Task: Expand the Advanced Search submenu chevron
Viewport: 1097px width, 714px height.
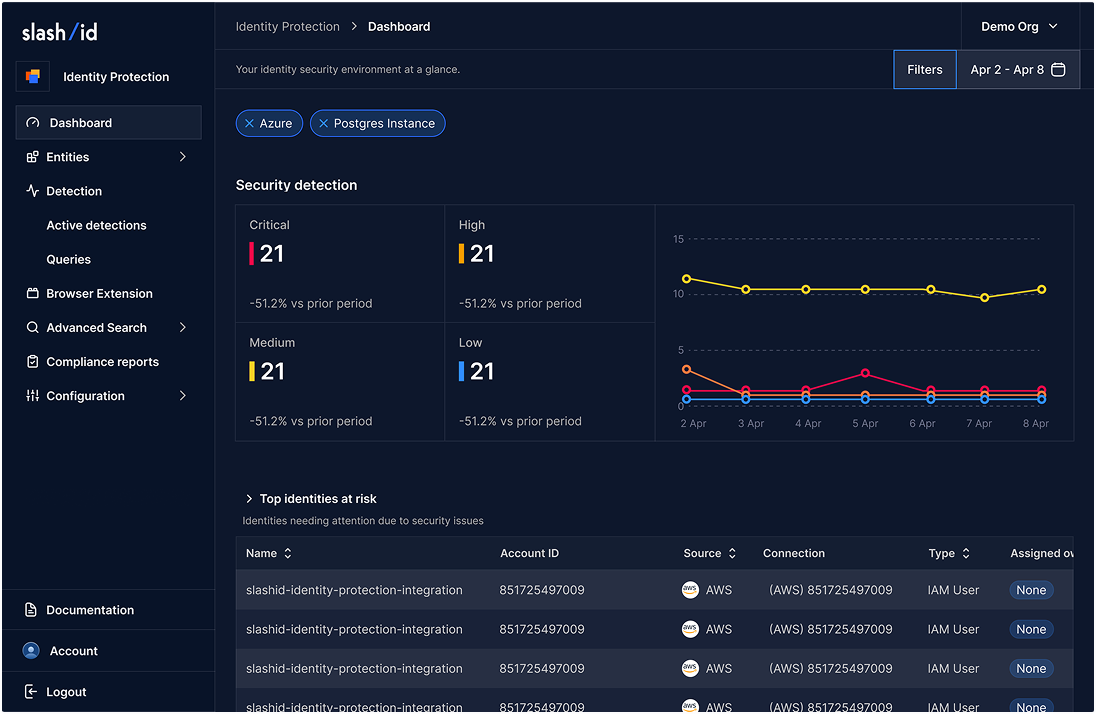Action: [182, 328]
